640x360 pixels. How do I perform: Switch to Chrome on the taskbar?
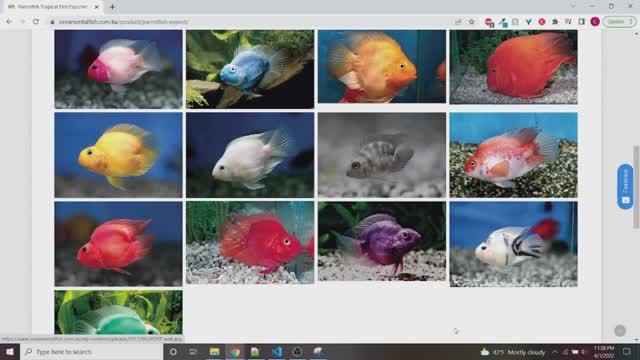pos(235,351)
